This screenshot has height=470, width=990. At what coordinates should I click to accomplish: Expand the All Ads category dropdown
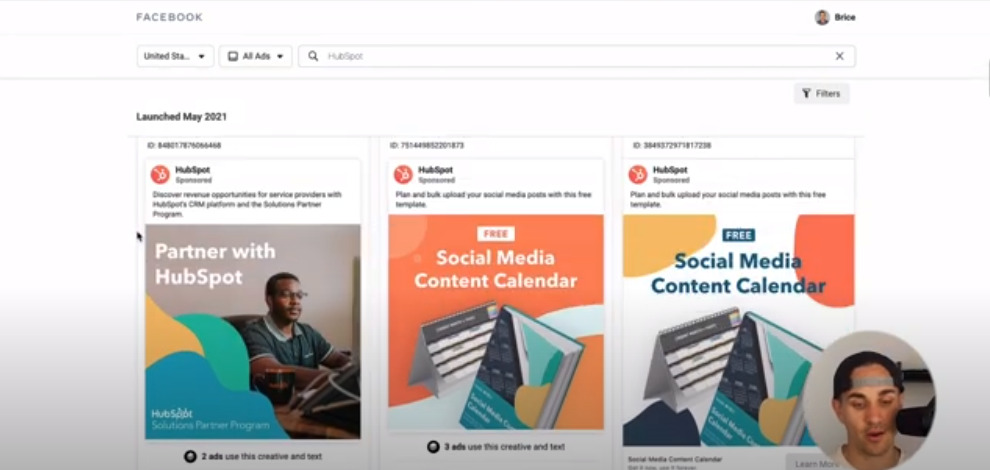(x=255, y=56)
